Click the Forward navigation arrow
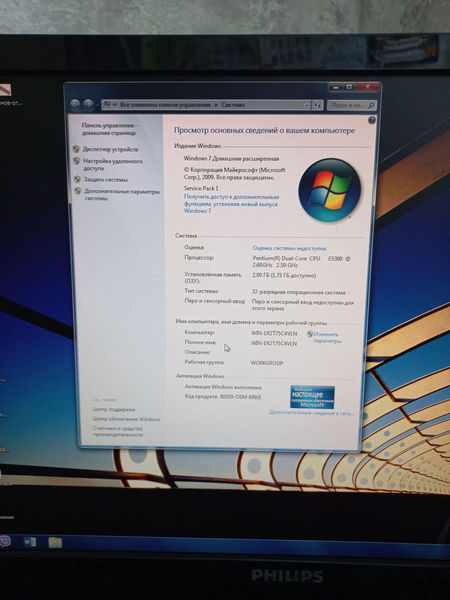 coord(88,104)
